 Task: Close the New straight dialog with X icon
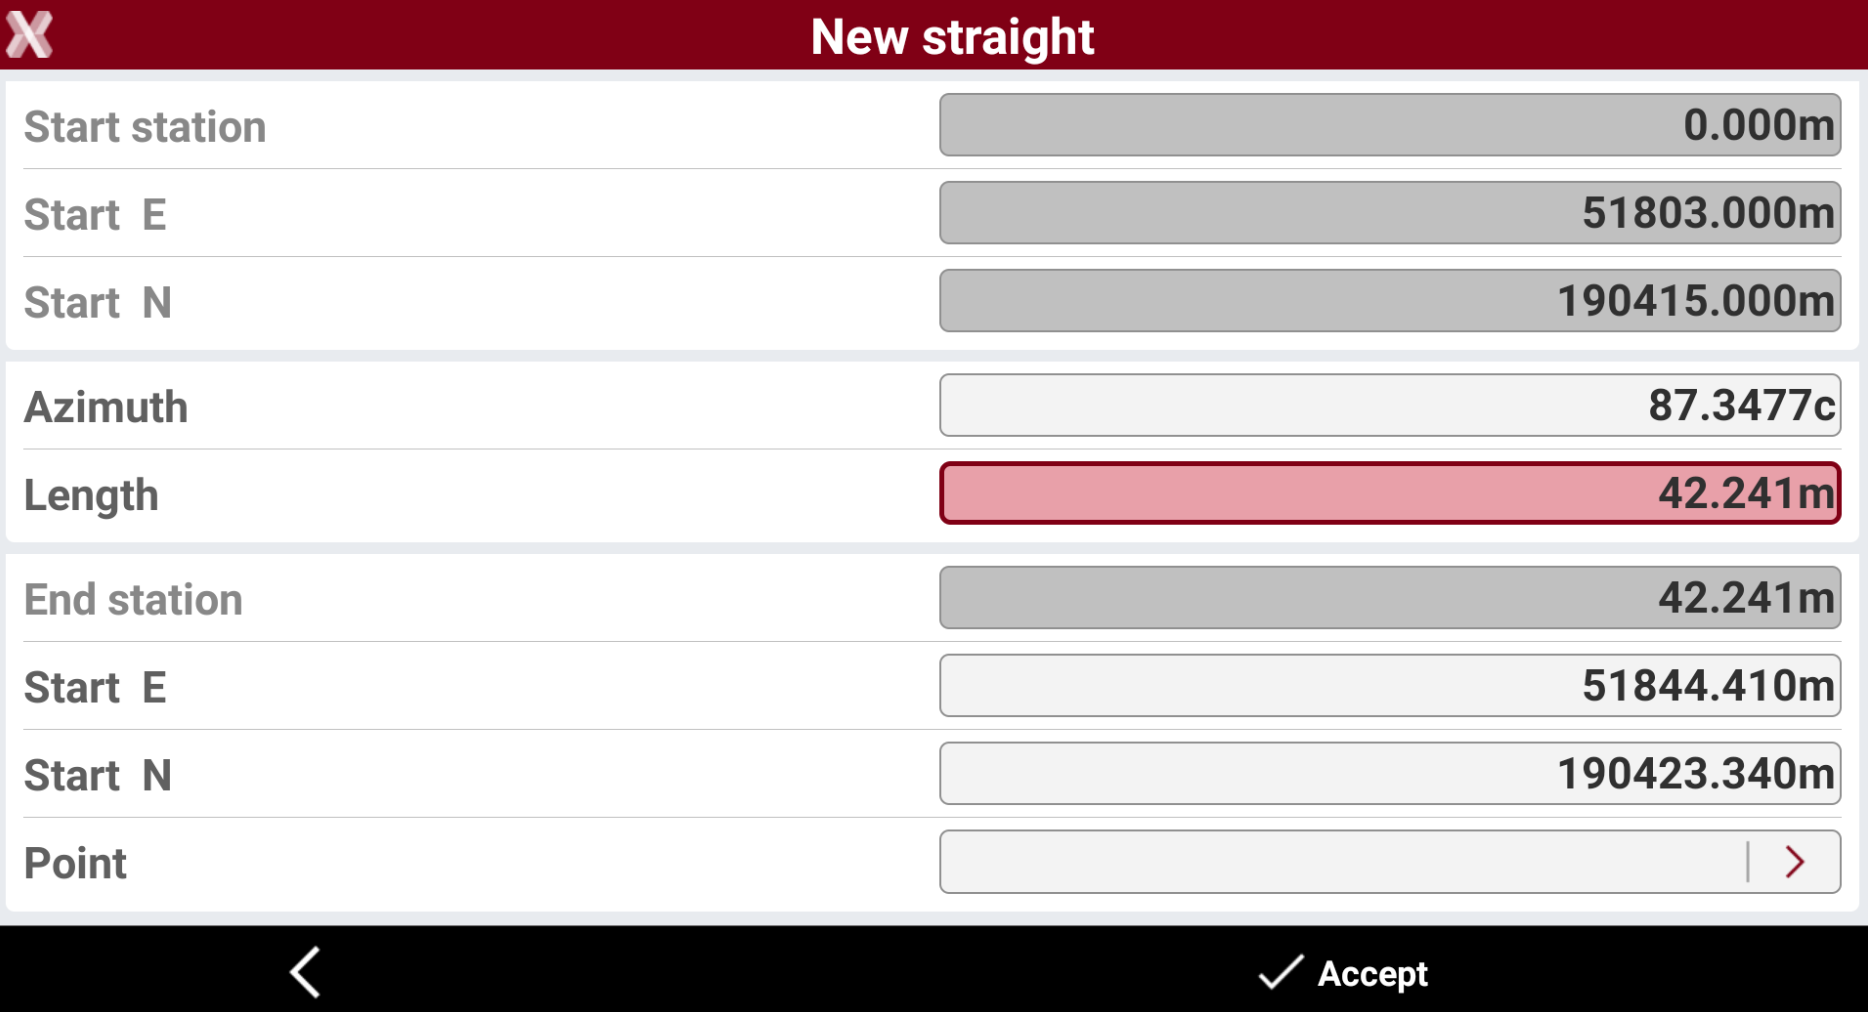point(29,35)
